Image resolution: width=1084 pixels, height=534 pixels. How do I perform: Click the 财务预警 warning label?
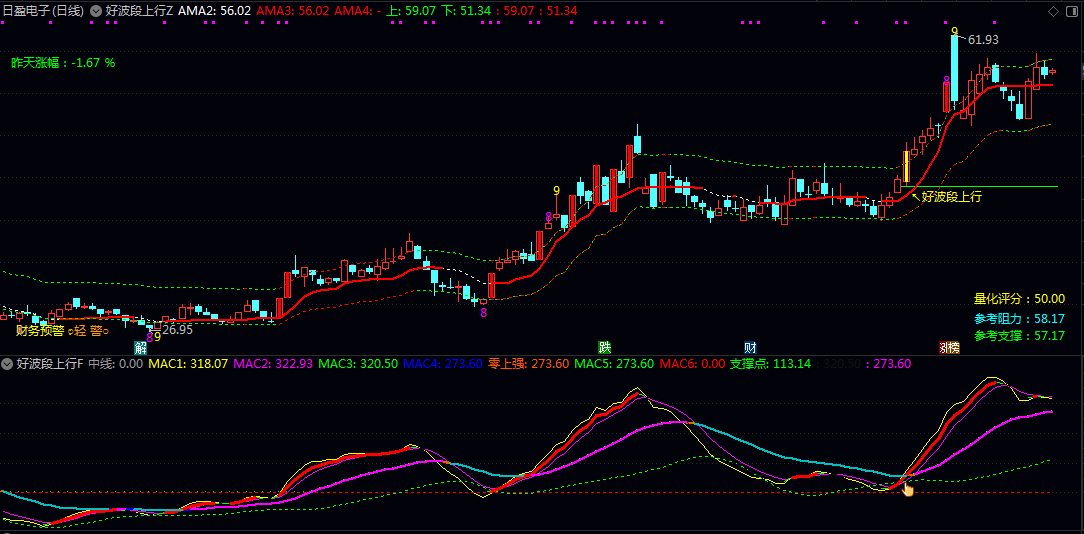[40, 331]
